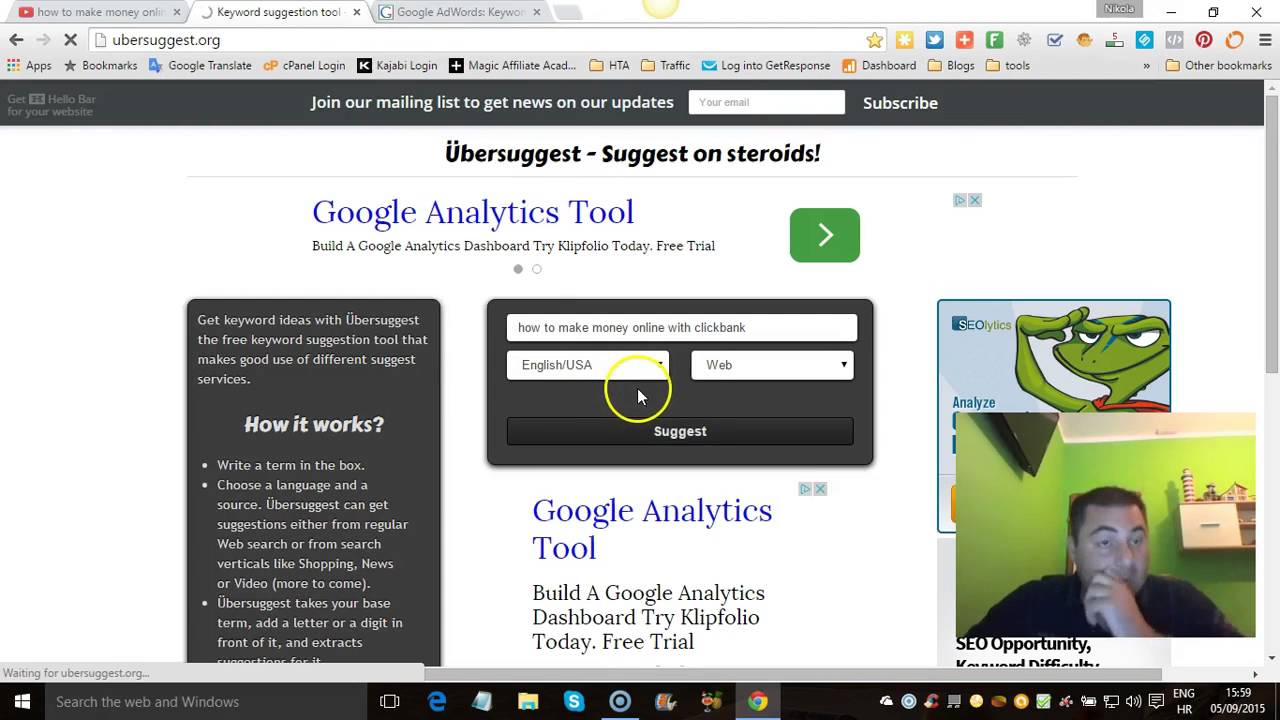1280x720 pixels.
Task: Launch Microsoft Edge from the taskbar
Action: tap(437, 701)
